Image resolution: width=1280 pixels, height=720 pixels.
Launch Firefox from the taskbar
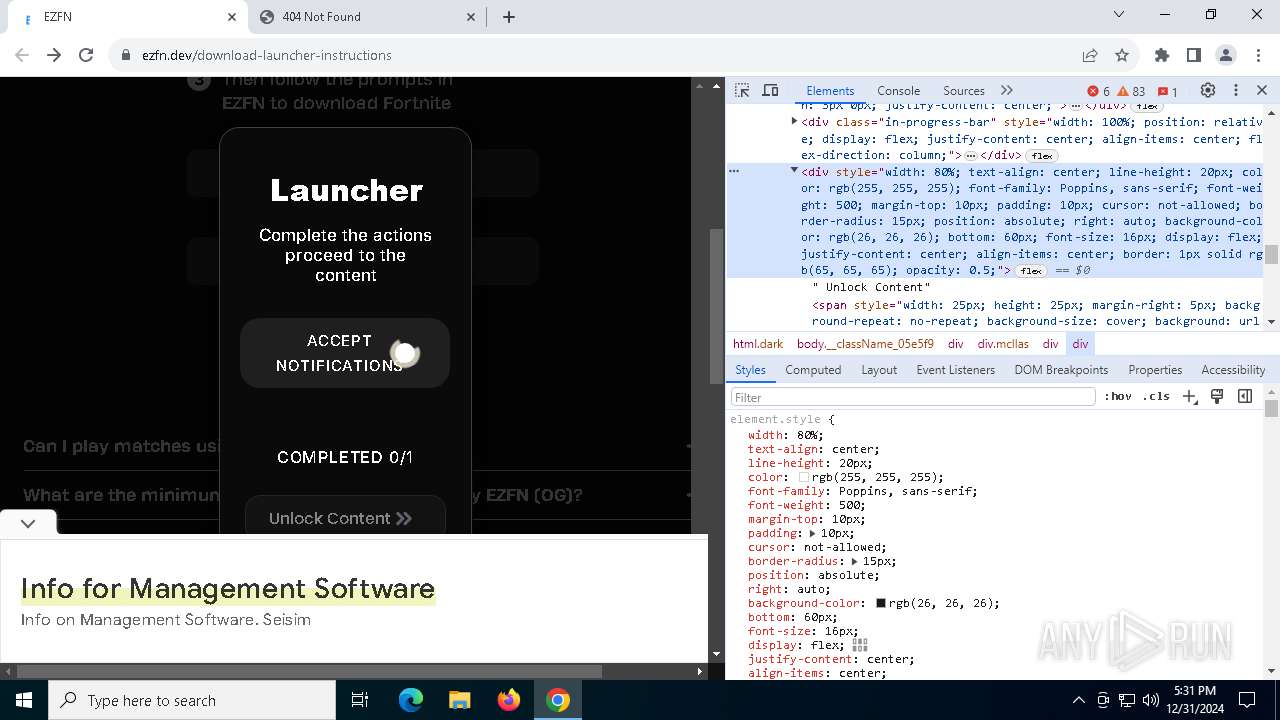(509, 700)
